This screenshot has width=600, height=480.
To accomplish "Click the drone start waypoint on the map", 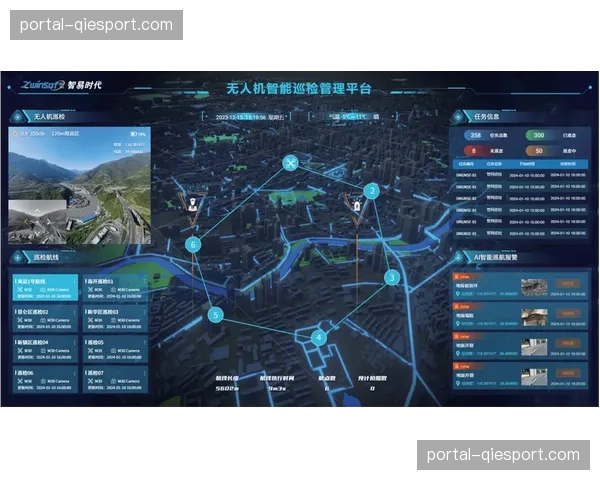I will (290, 163).
